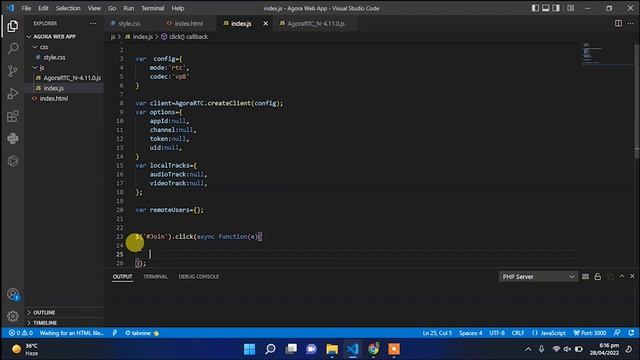Screen dimensions: 640x360
Task: Collapse AGORA WEB APP folder section
Action: (64, 36)
